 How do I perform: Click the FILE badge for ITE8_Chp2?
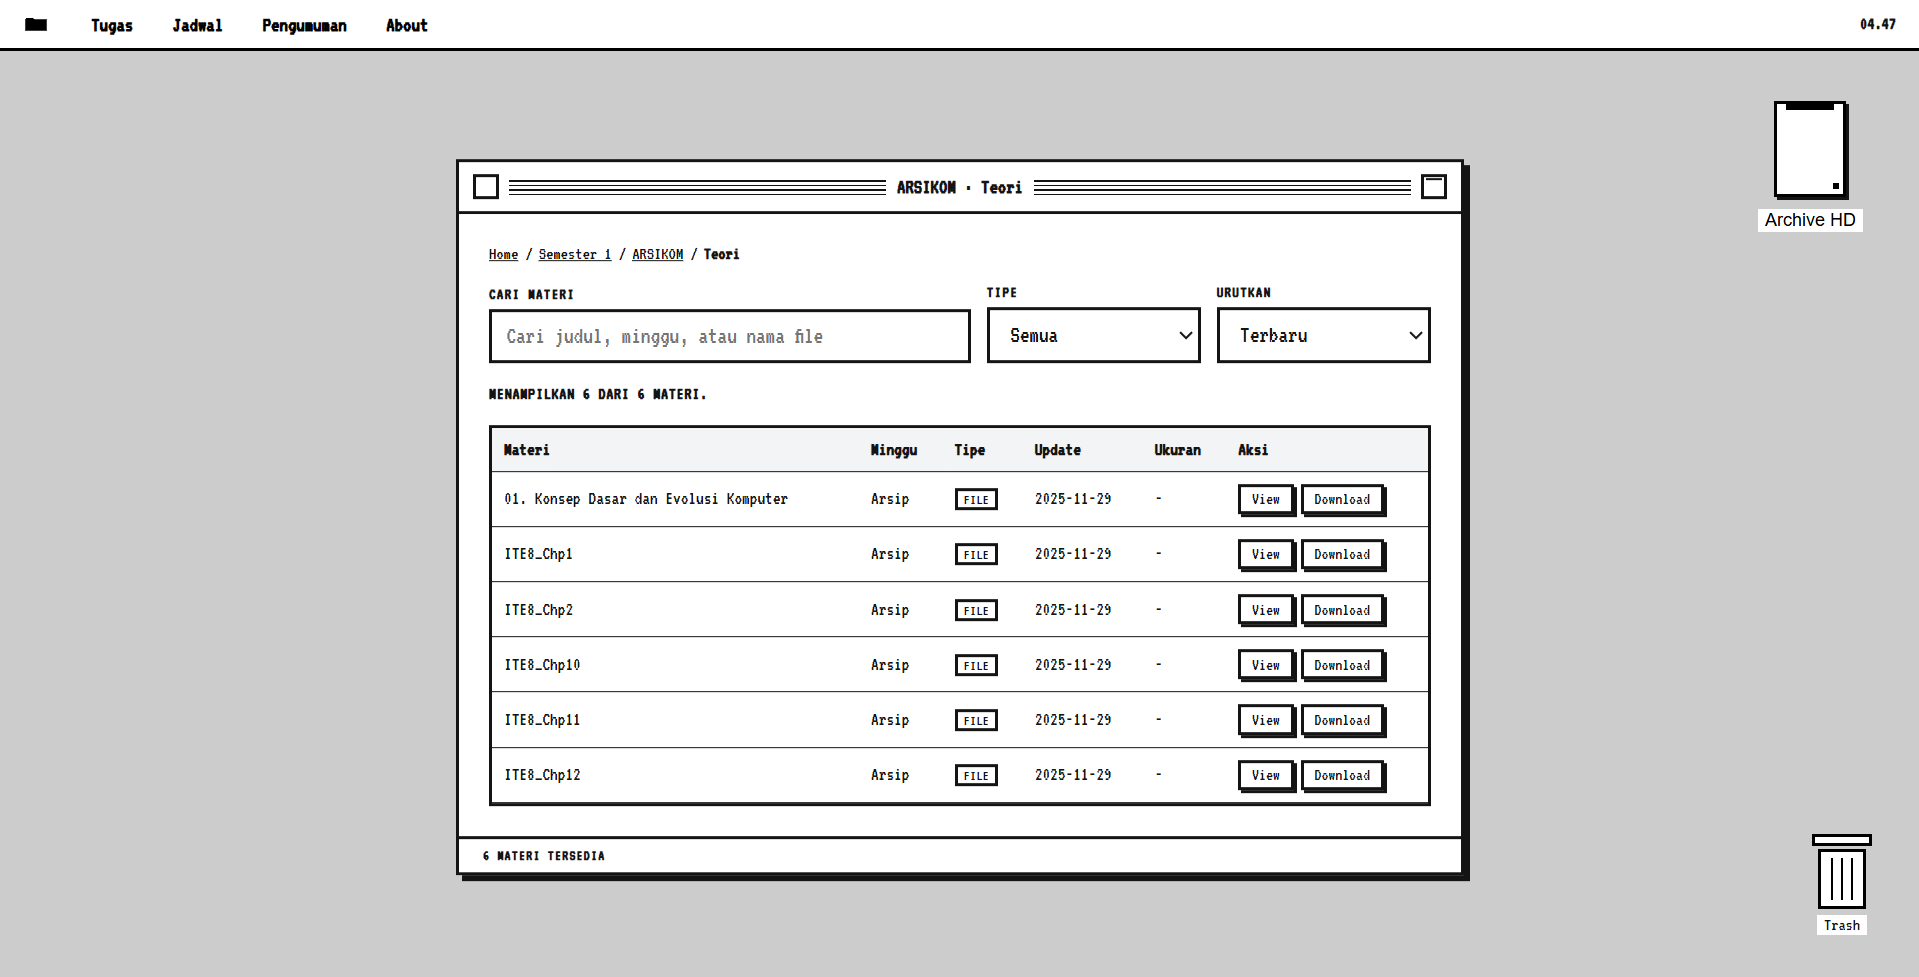[976, 611]
